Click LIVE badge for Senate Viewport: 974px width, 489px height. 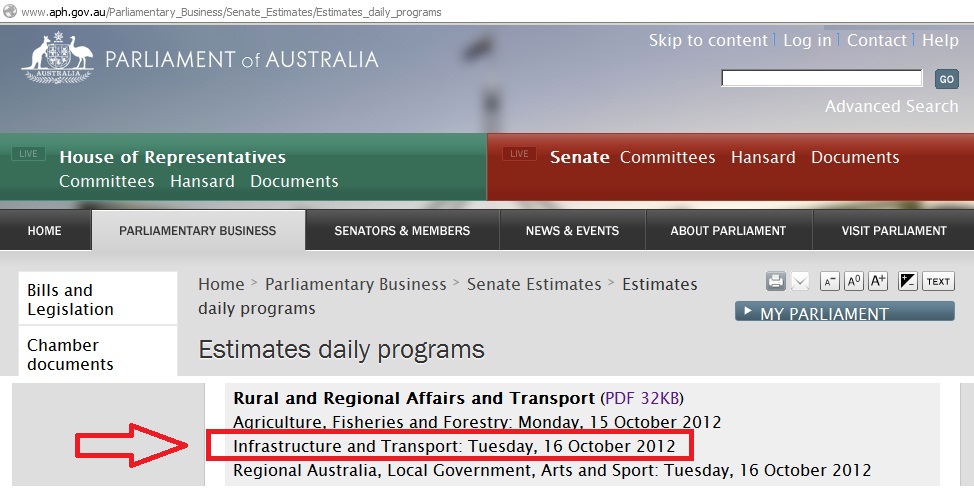[519, 153]
